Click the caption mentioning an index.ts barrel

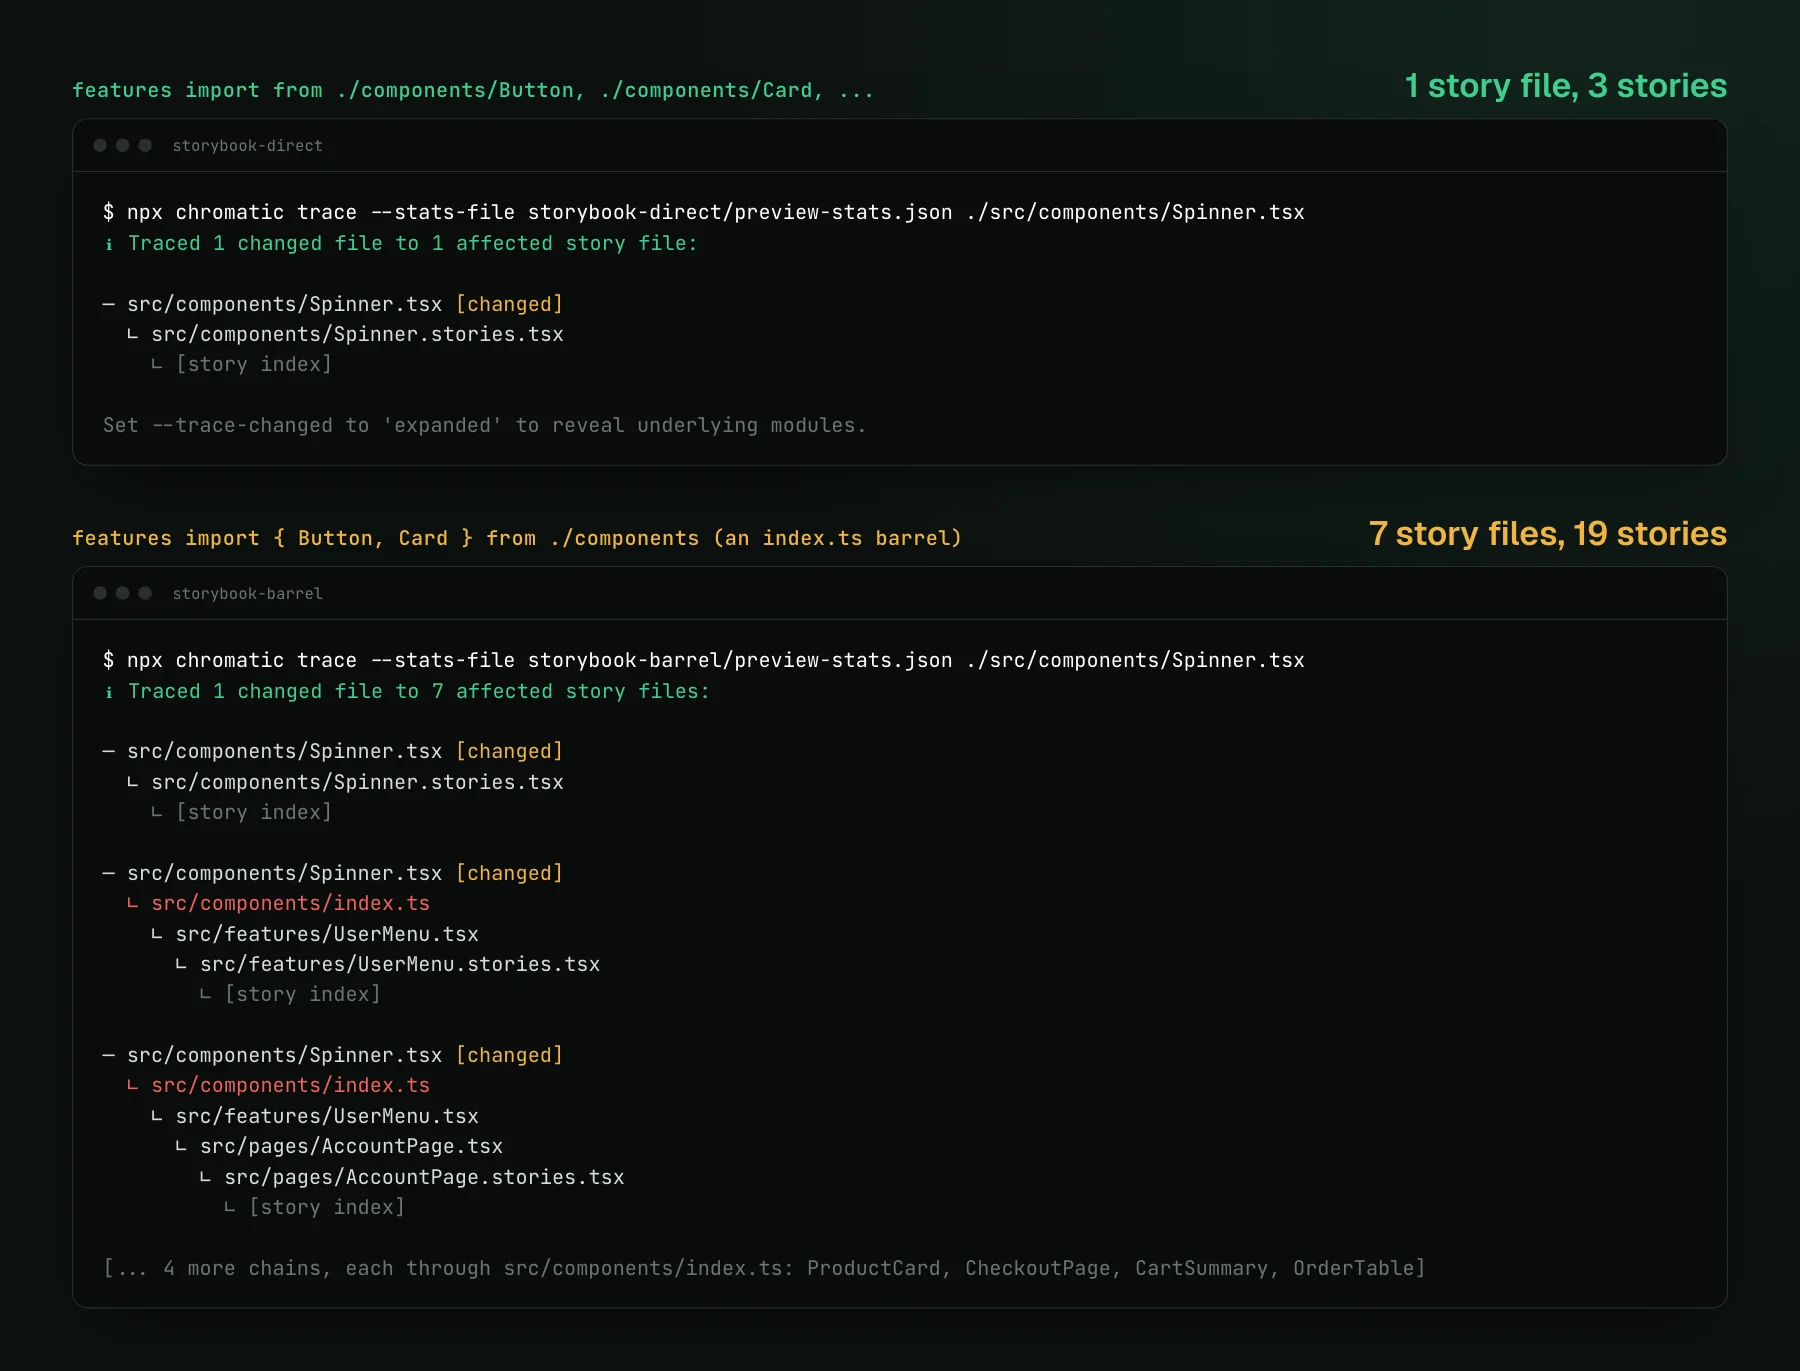pos(517,539)
